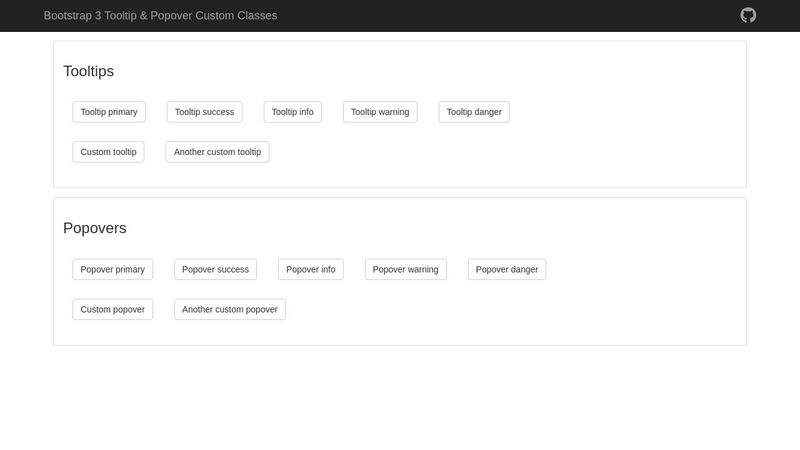Click the Another custom popover button
Viewport: 800px width, 450px height.
(x=230, y=309)
